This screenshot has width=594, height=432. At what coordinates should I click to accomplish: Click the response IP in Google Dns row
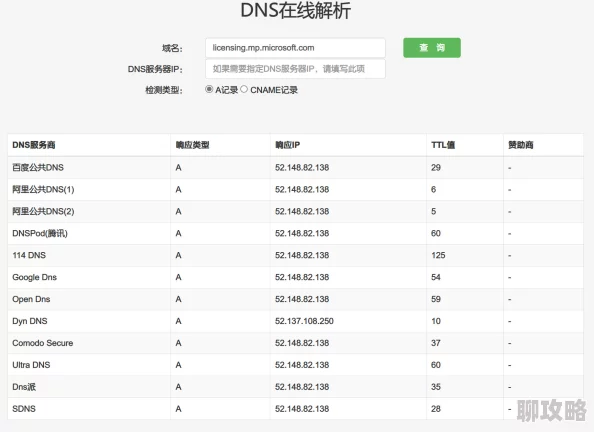point(302,277)
